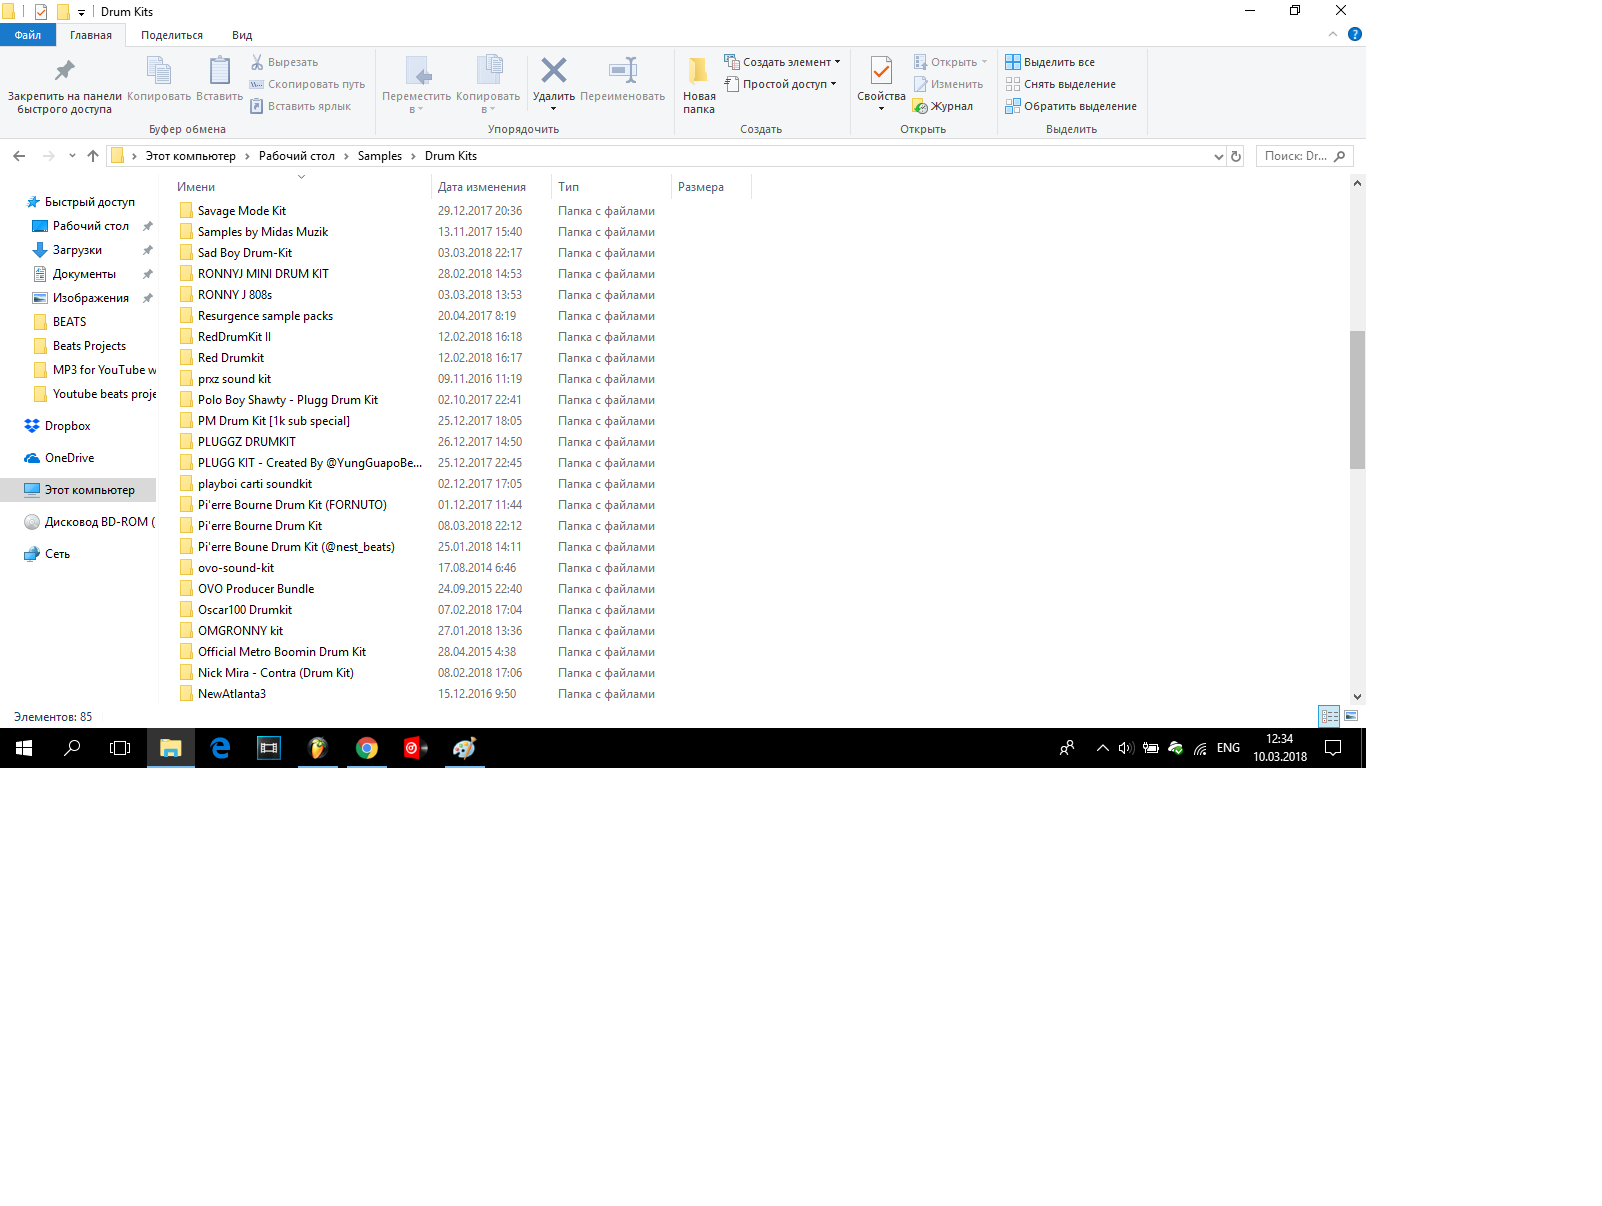Click the Pin to Quick access icon
The height and width of the screenshot is (1206, 1602).
[65, 70]
